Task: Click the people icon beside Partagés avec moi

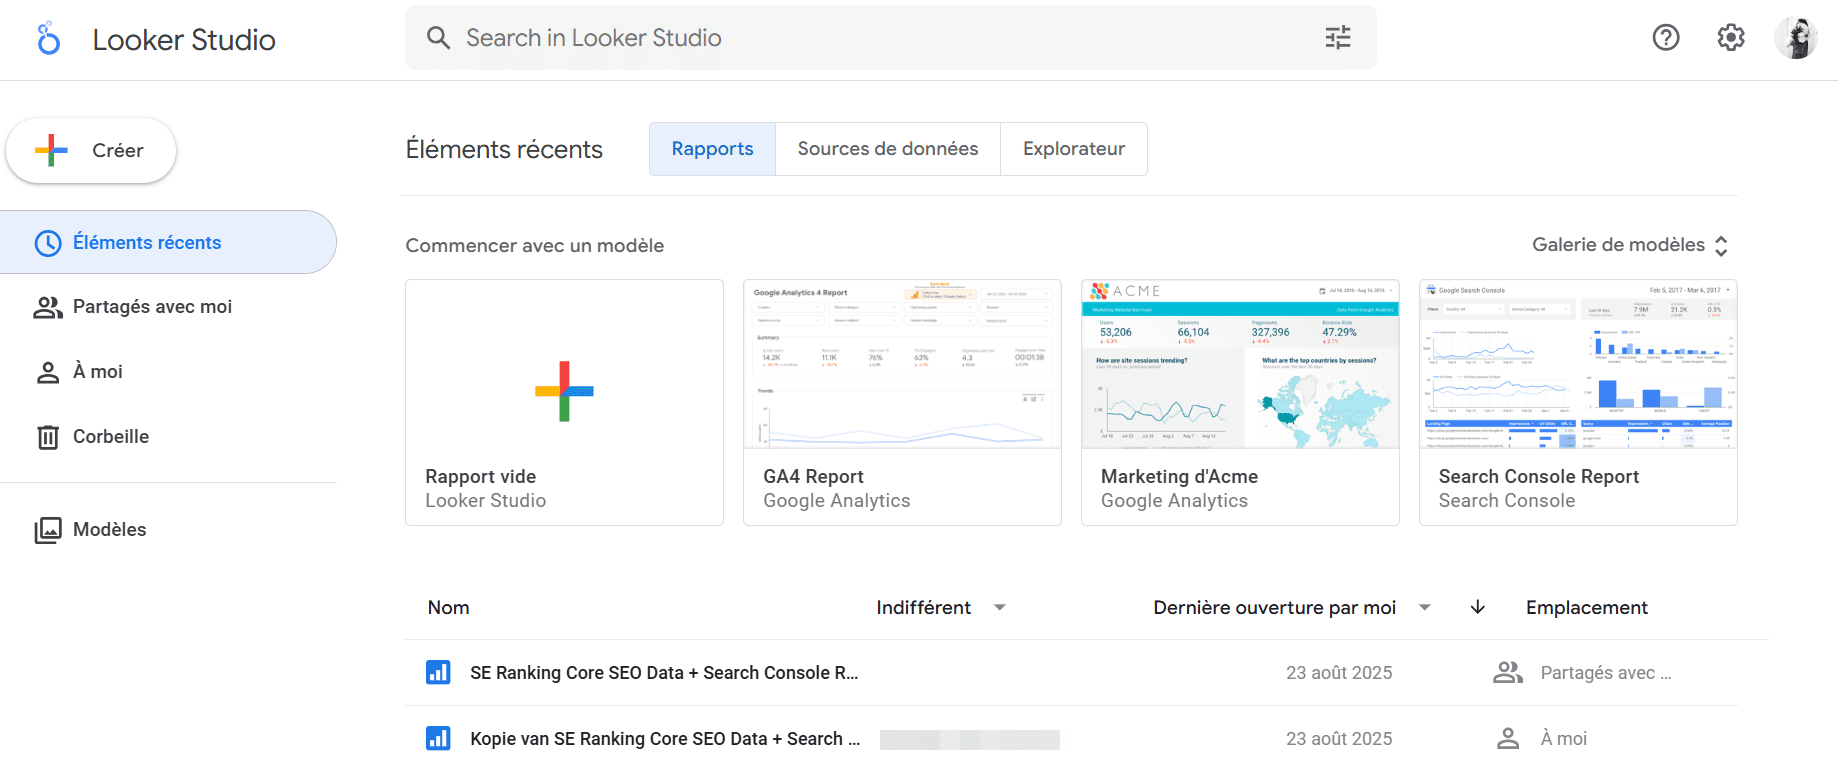Action: click(x=48, y=307)
